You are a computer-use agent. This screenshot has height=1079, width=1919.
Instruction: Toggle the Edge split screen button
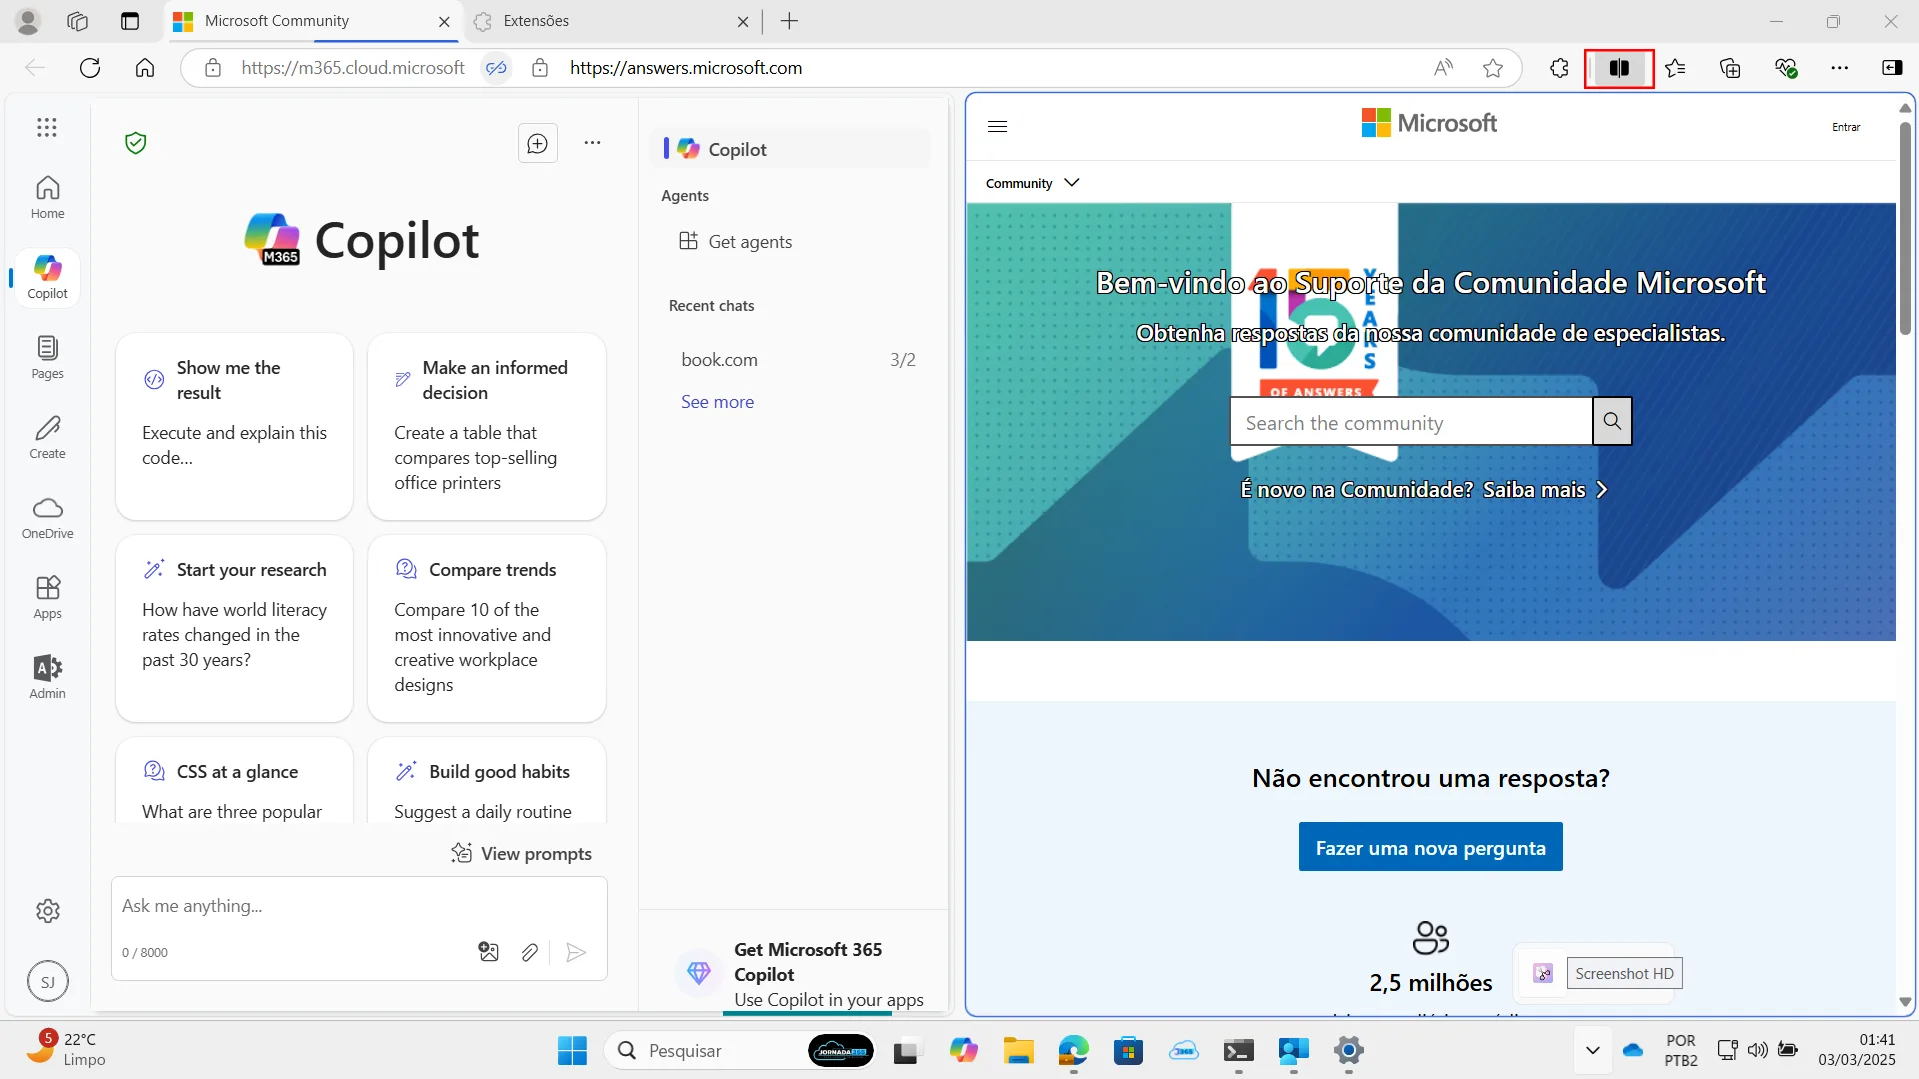click(x=1618, y=68)
